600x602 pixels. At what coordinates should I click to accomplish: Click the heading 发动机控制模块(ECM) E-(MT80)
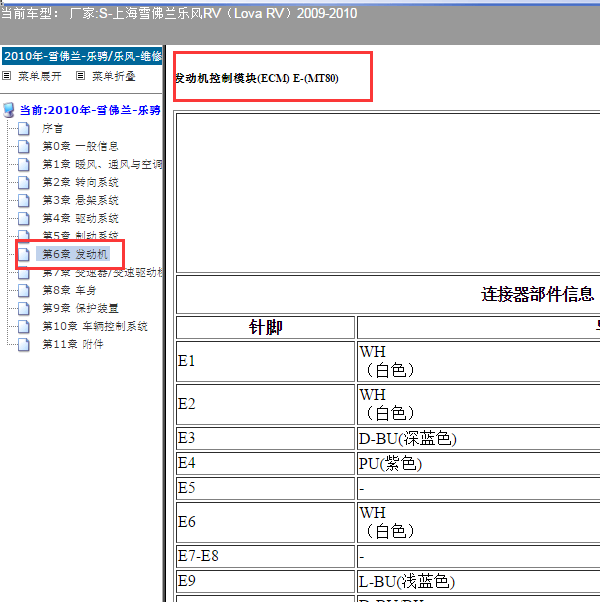257,78
